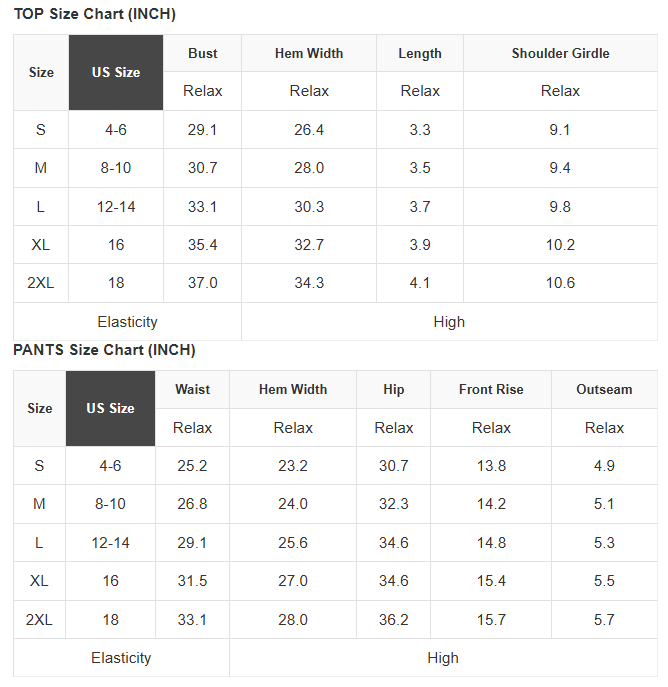Image resolution: width=668 pixels, height=687 pixels.
Task: Click the US Size header in PANTS chart
Action: (110, 408)
